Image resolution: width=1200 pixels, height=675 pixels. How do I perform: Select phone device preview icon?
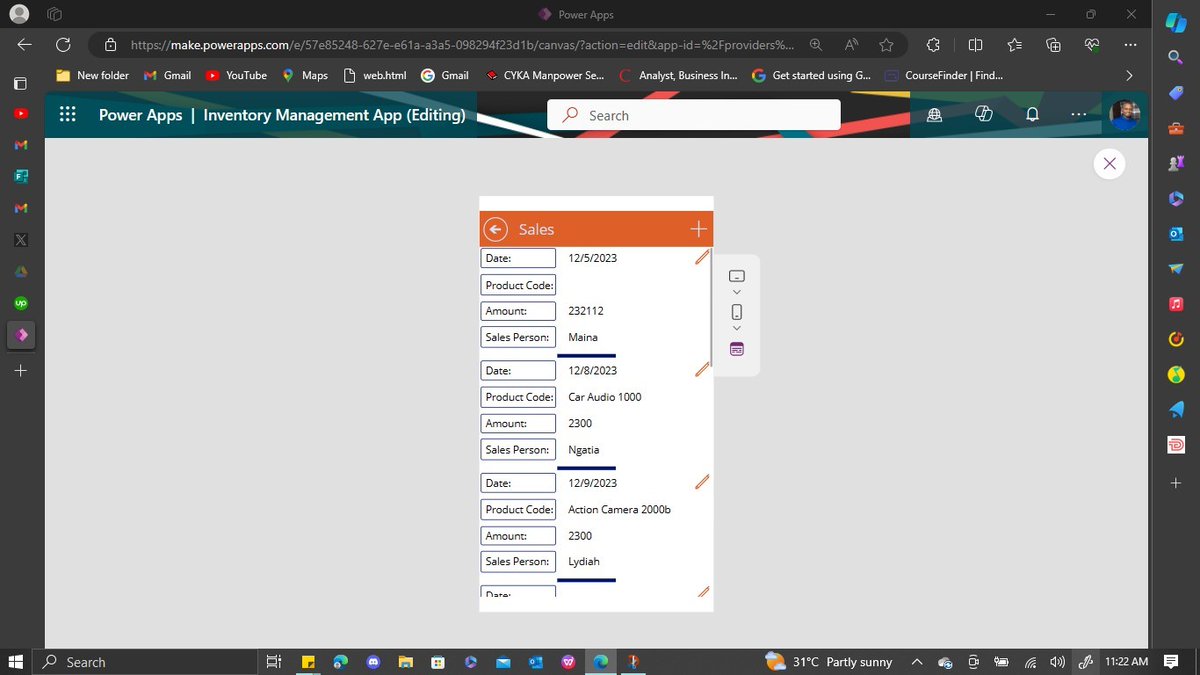point(737,311)
